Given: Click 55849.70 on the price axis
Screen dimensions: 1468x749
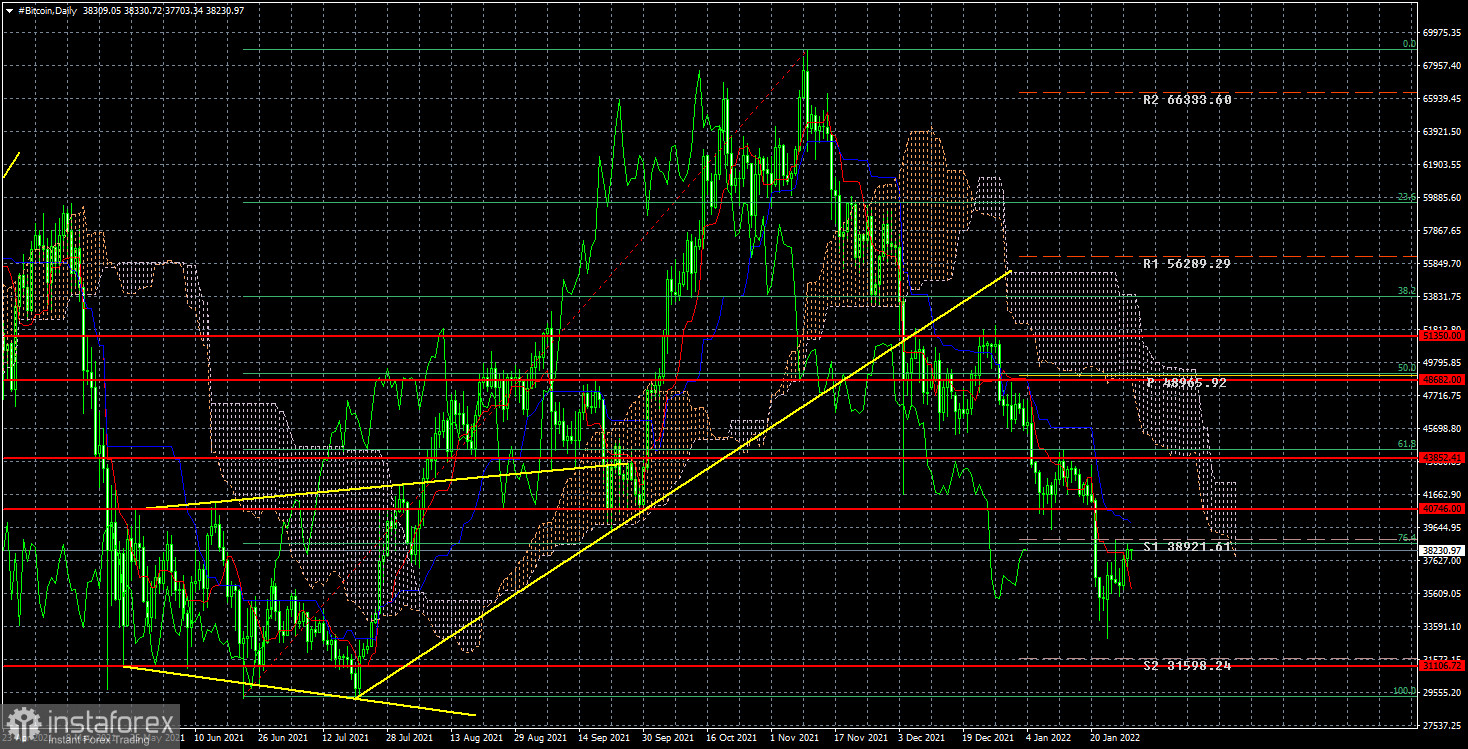Looking at the screenshot, I should (1442, 264).
